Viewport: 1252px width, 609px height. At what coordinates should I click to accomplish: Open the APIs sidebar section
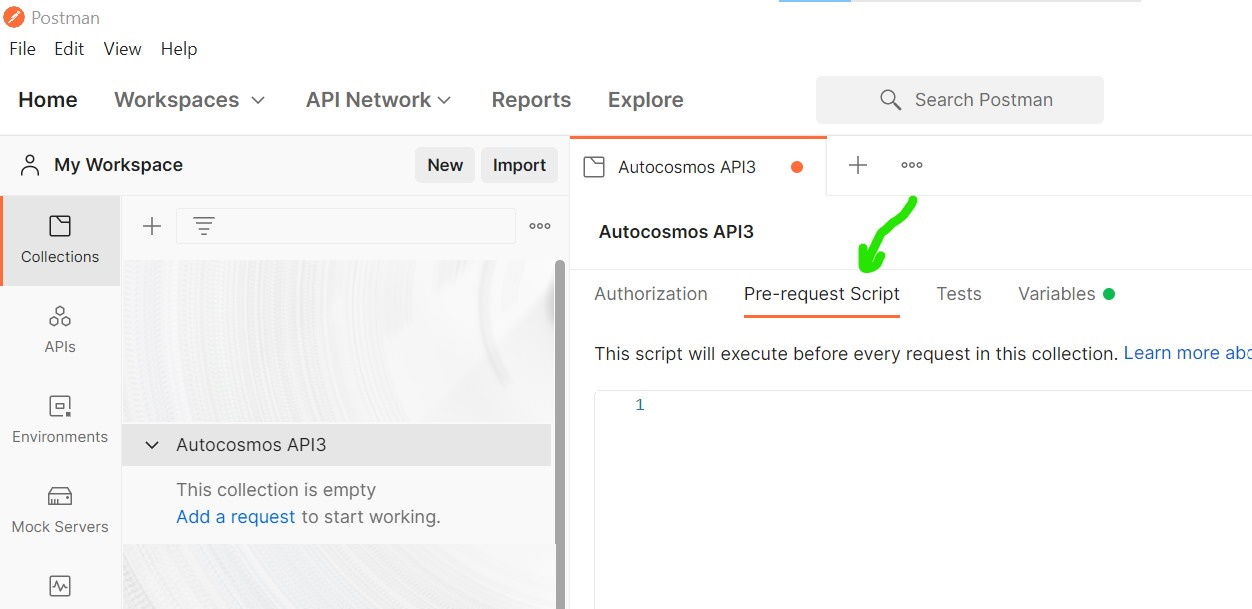click(x=60, y=330)
